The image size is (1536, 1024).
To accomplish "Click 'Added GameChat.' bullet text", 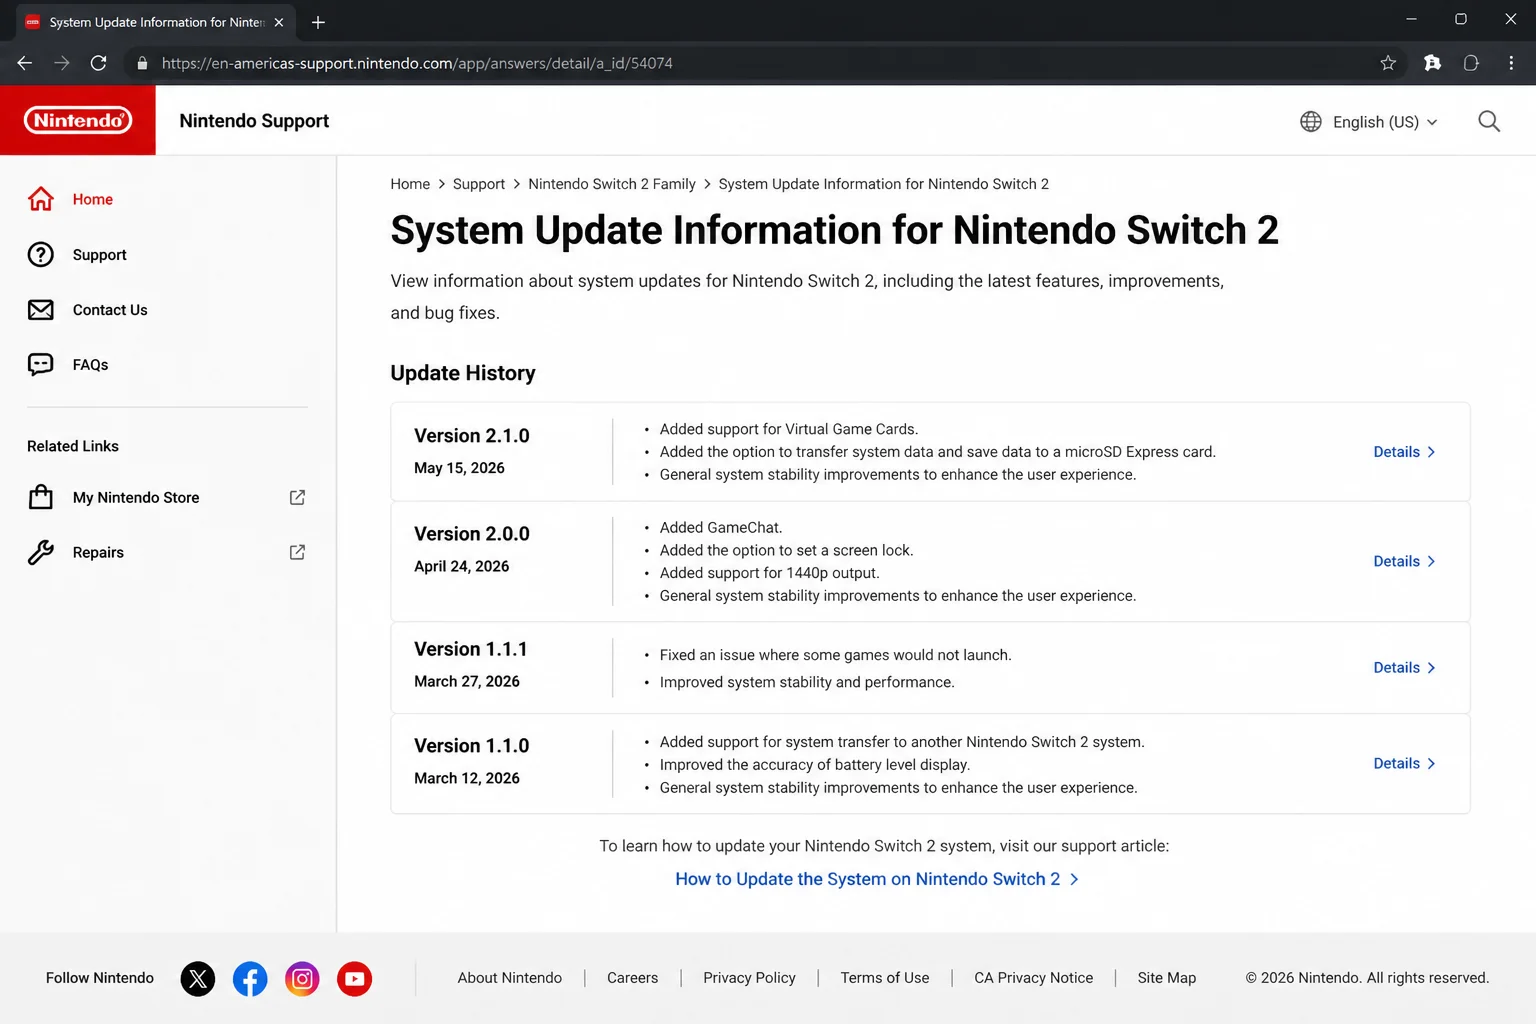I will pyautogui.click(x=721, y=527).
